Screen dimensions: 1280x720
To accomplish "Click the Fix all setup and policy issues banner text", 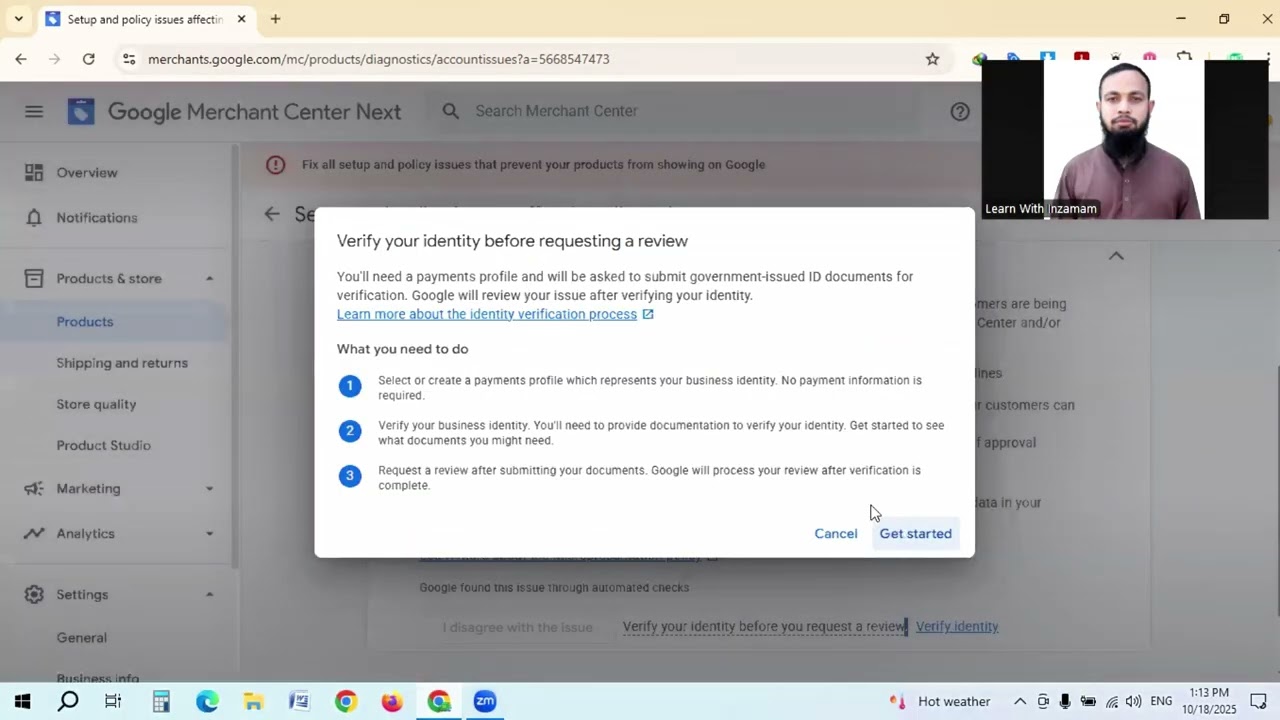I will point(533,165).
